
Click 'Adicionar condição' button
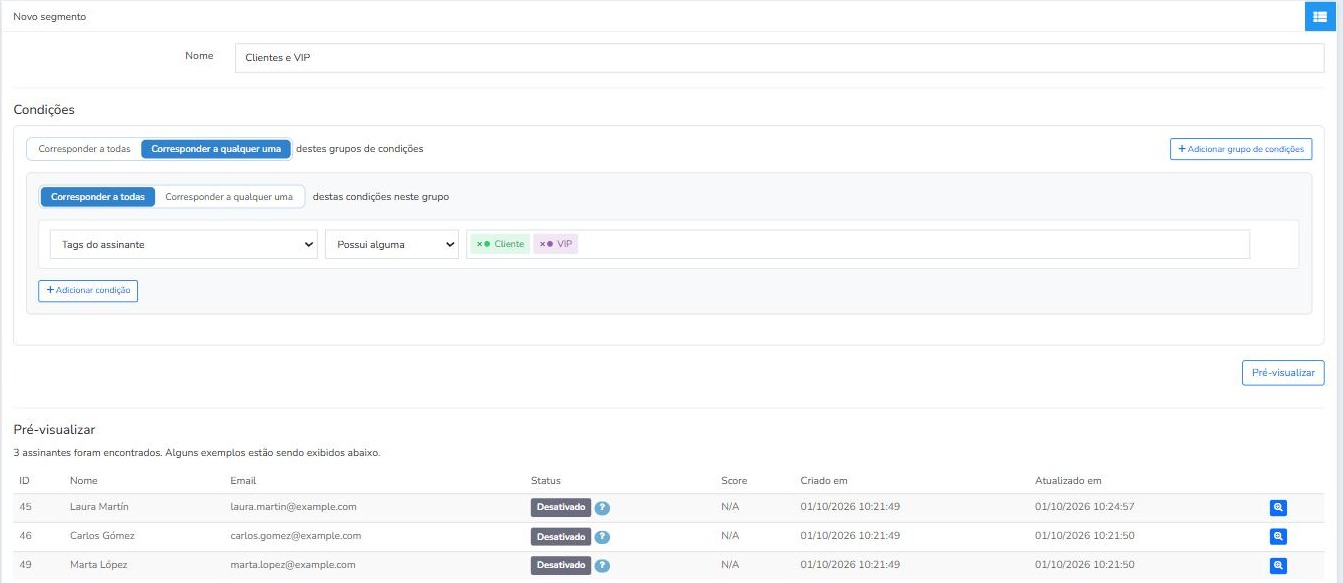(x=88, y=290)
